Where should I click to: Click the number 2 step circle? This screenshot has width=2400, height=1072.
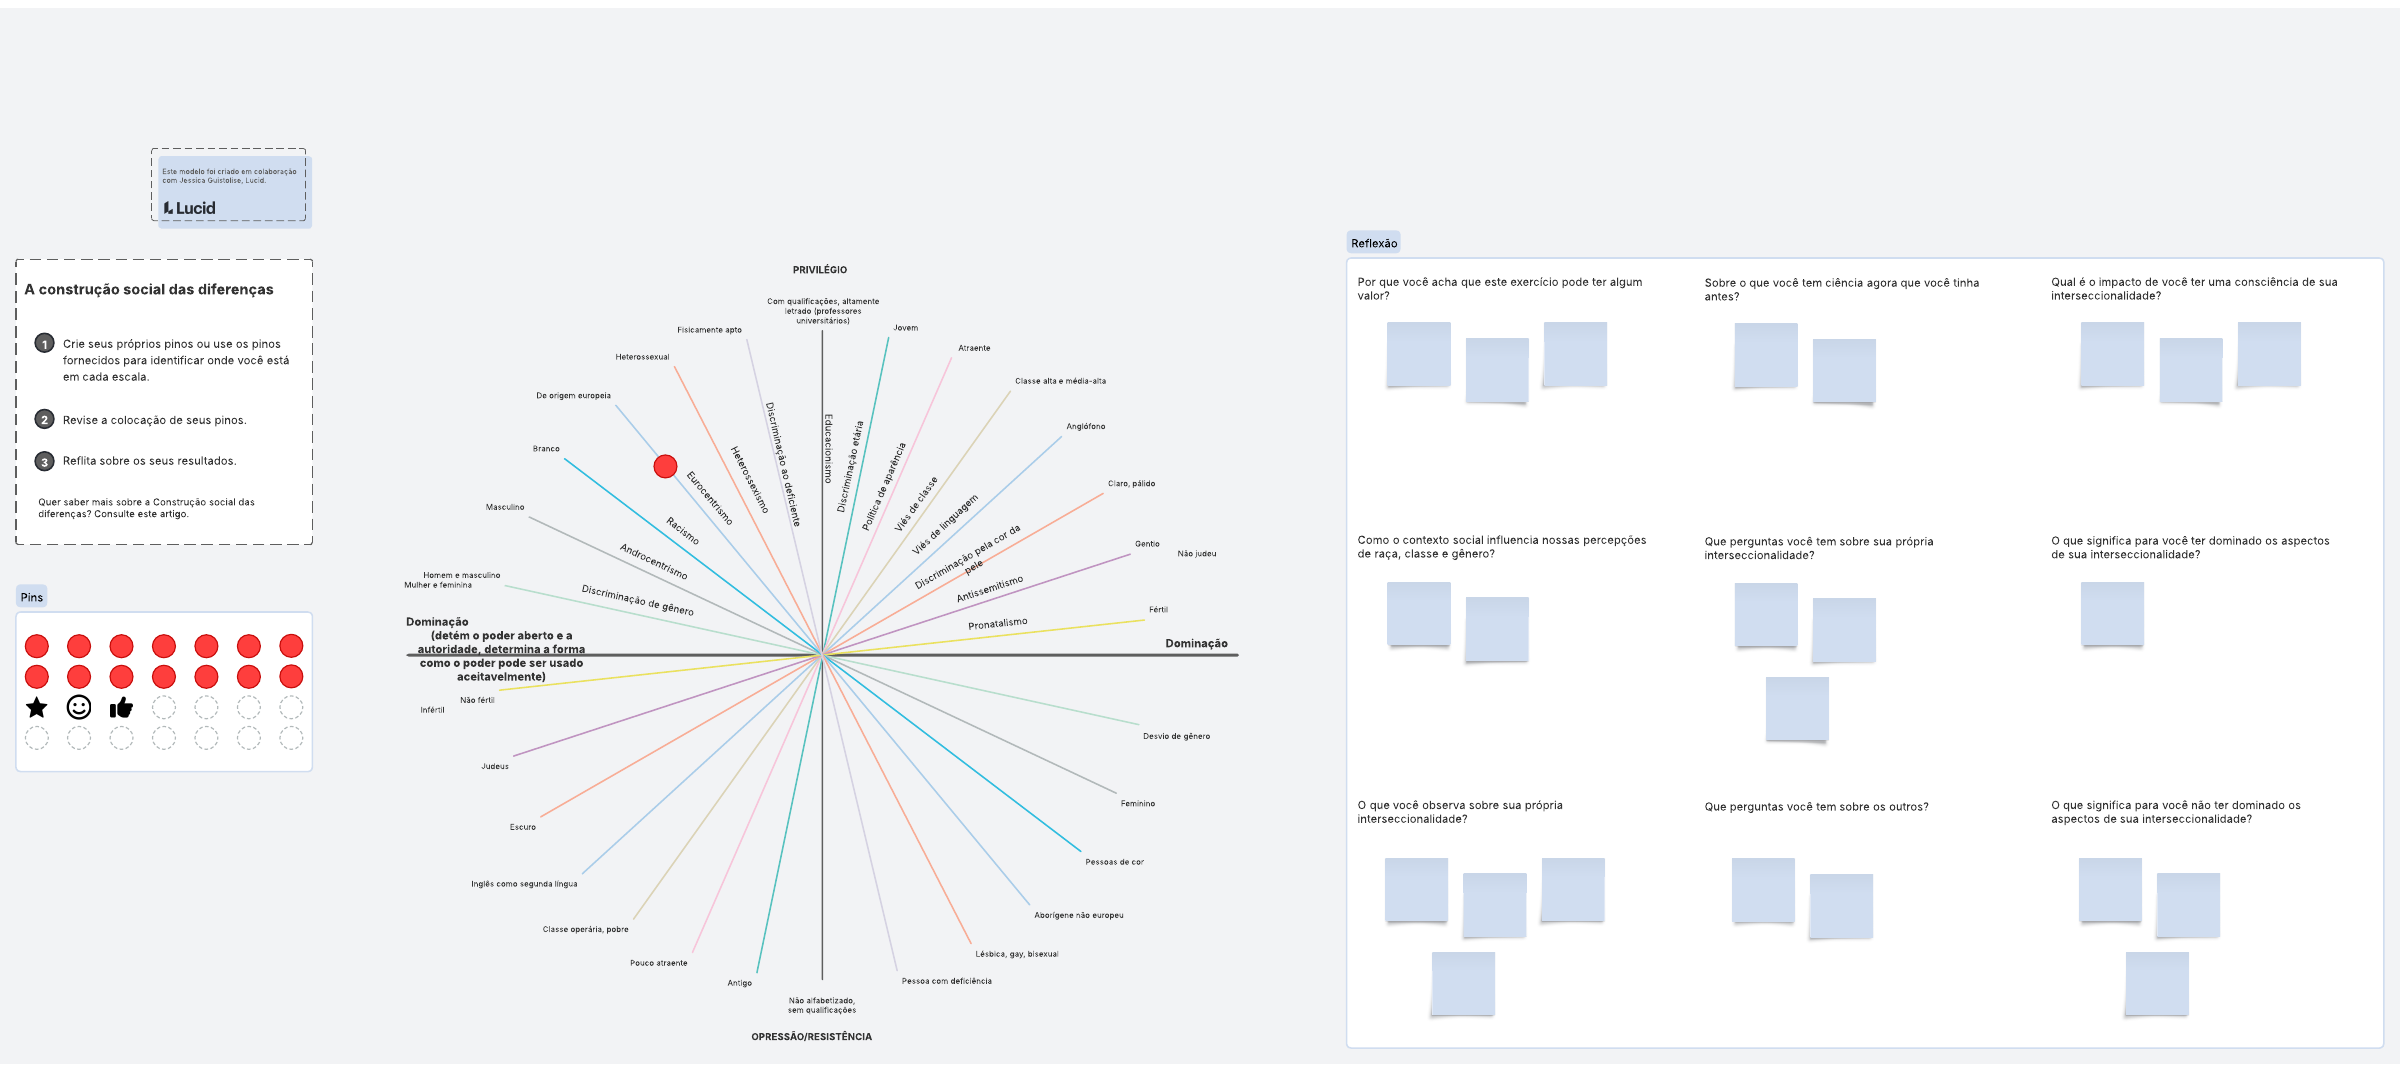(x=44, y=420)
